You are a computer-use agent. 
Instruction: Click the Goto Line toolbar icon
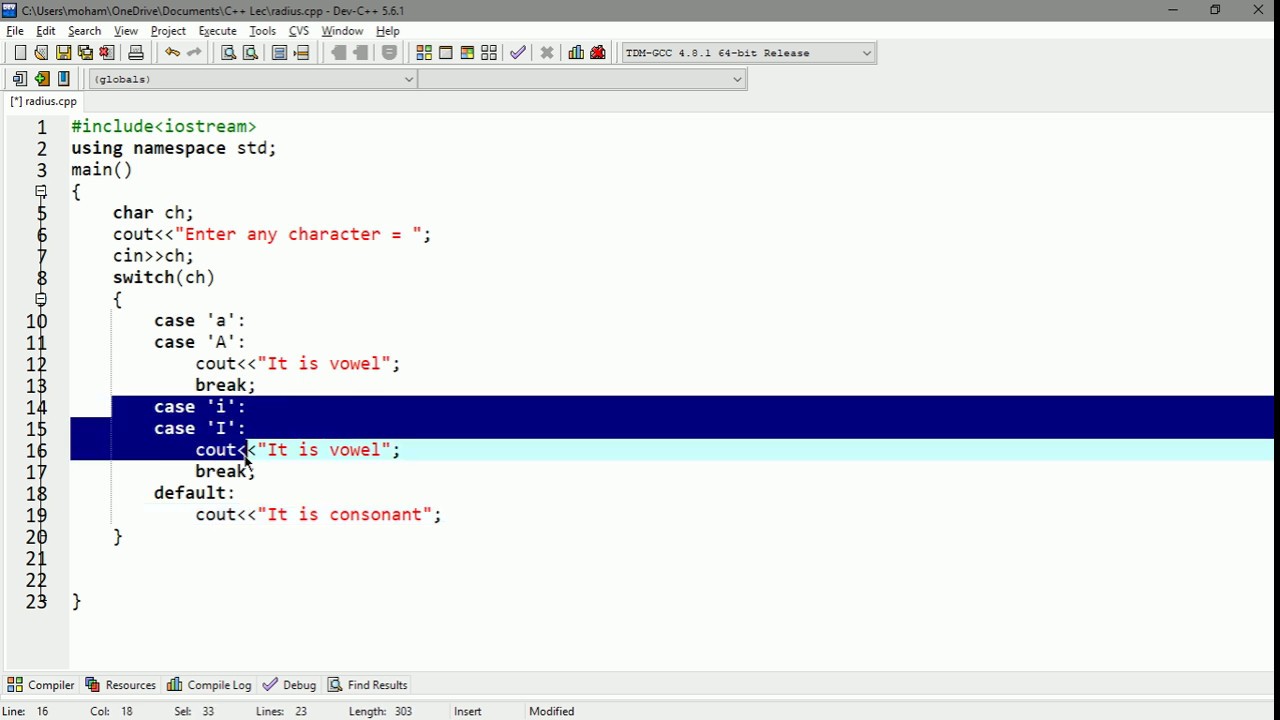pos(301,53)
